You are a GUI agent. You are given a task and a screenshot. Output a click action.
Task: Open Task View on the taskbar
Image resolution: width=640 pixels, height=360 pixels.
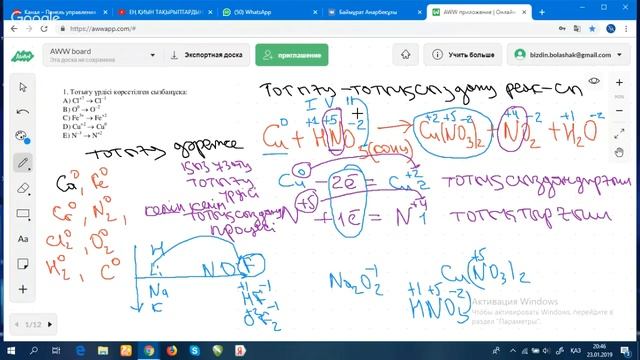(x=56, y=351)
